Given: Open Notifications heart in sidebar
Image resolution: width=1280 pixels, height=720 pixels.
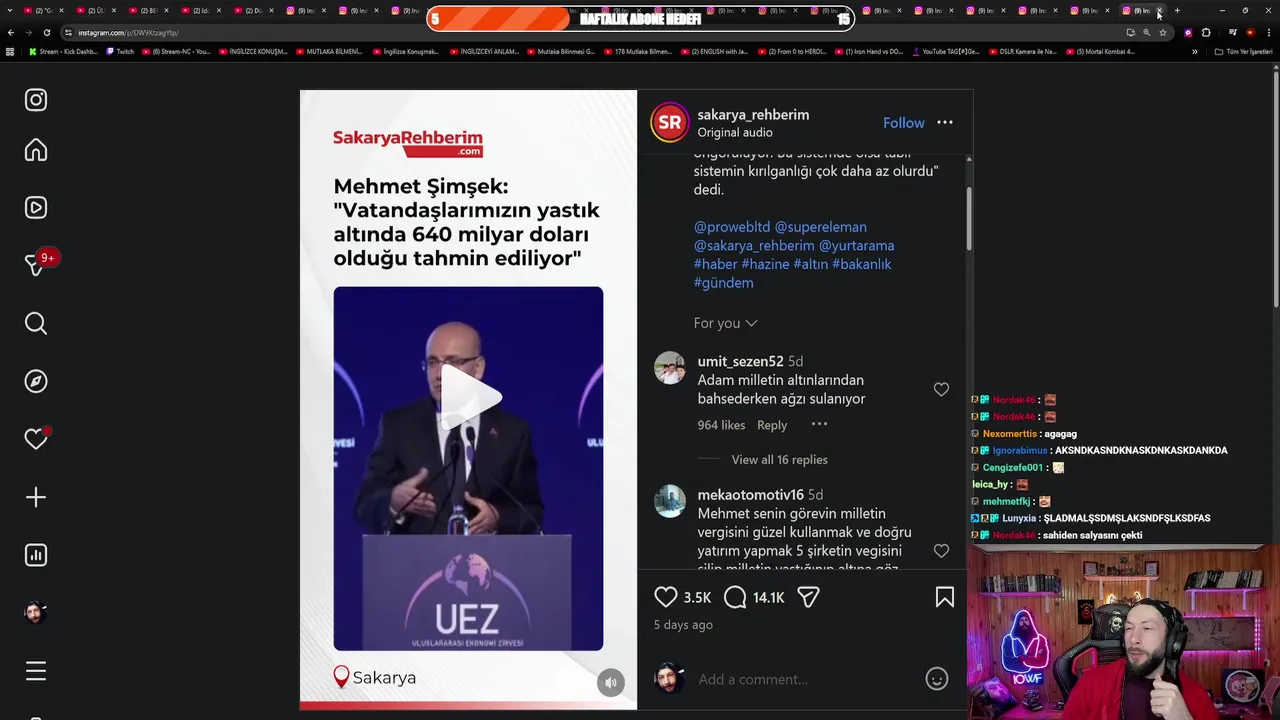Looking at the screenshot, I should pos(36,439).
